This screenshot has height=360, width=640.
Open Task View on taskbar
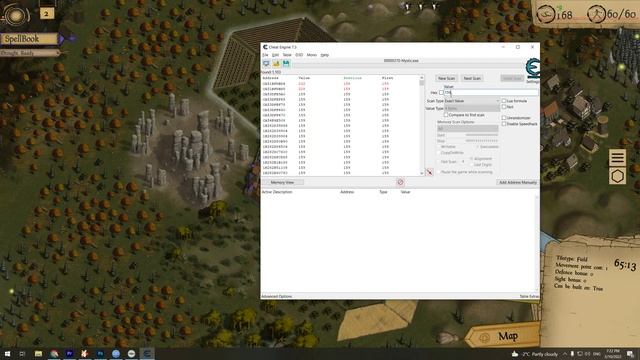[22, 354]
